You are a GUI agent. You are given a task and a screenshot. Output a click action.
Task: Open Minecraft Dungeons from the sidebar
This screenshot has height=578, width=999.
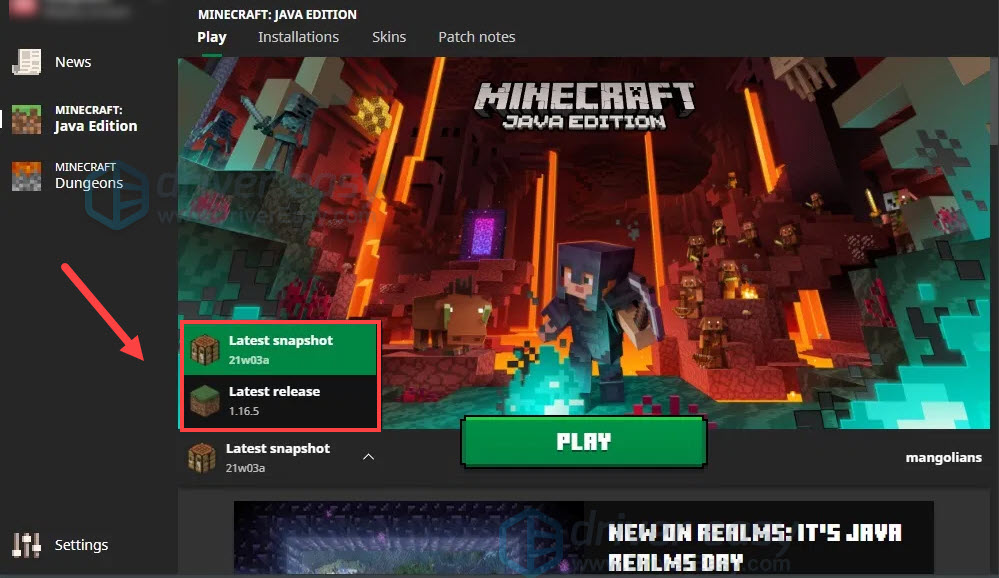(88, 175)
